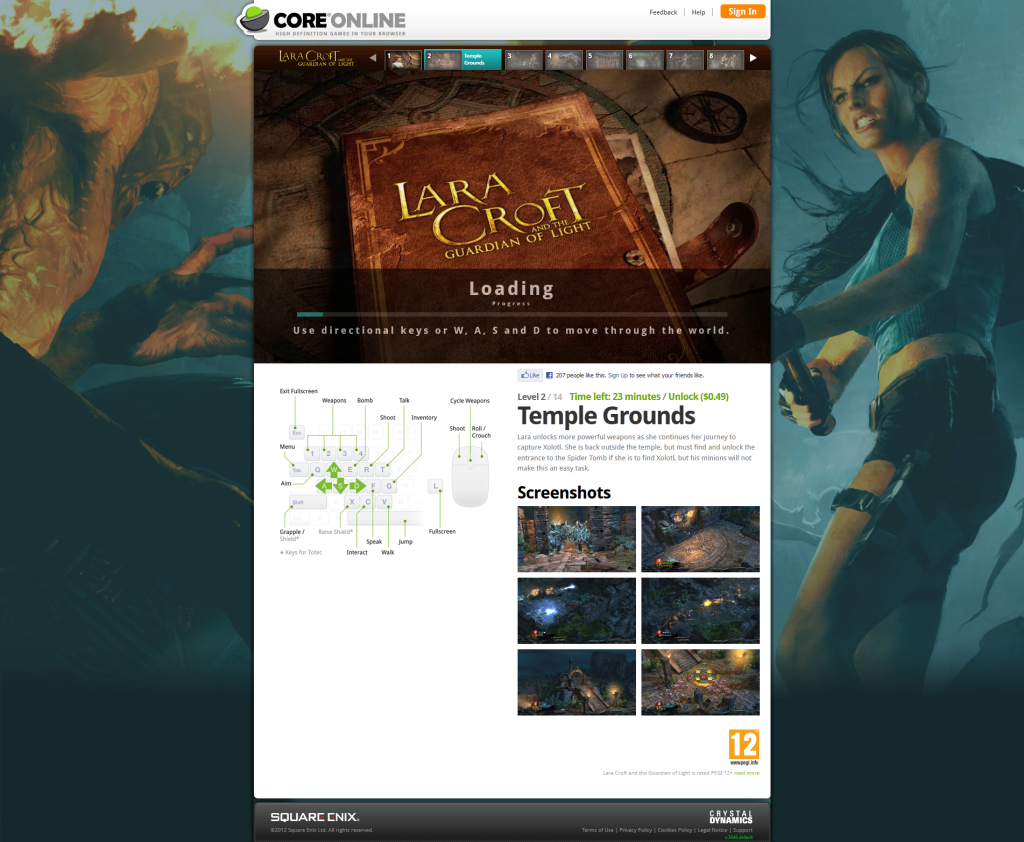Screen dimensions: 1024x842
Task: Select level 1 thumbnail in level bar
Action: [403, 59]
